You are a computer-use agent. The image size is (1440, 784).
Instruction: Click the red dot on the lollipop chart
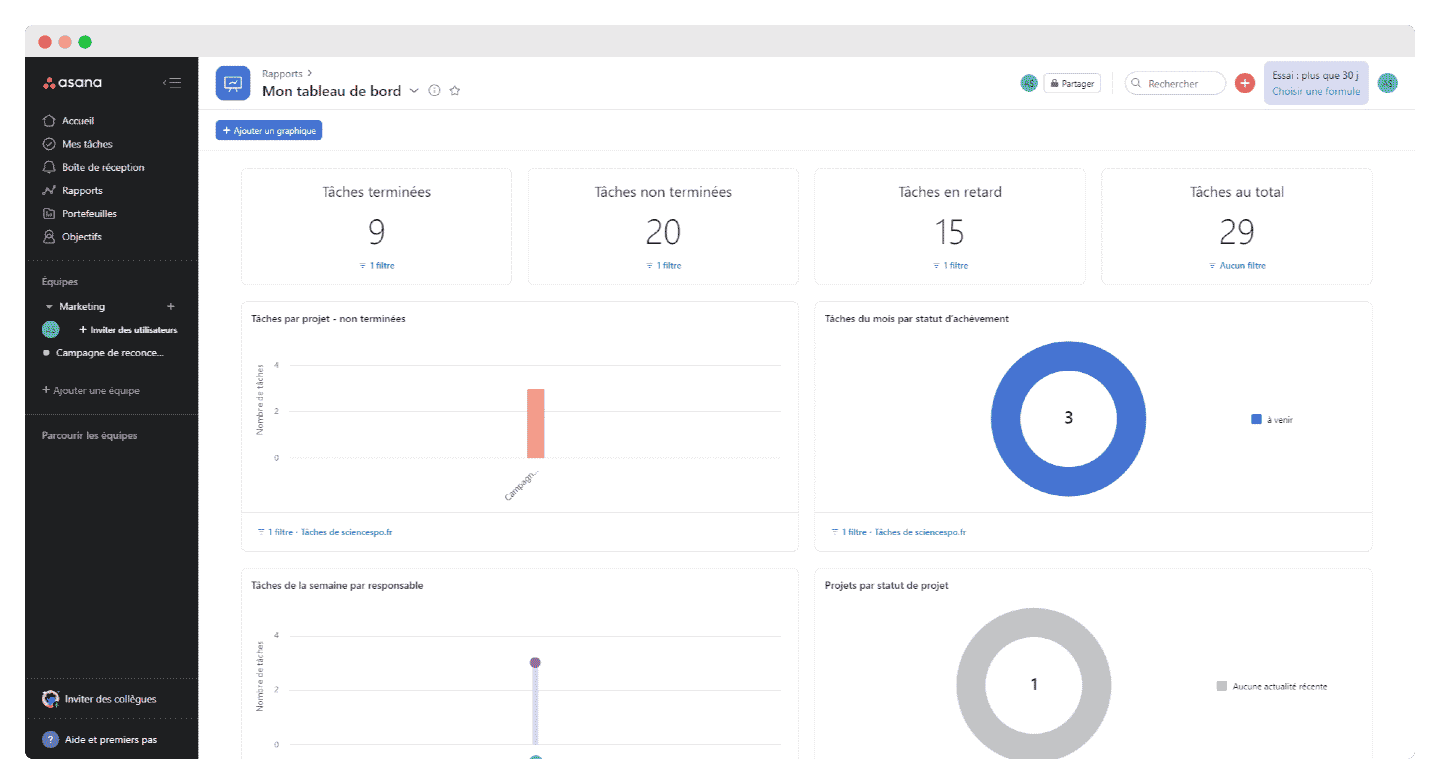coord(535,662)
